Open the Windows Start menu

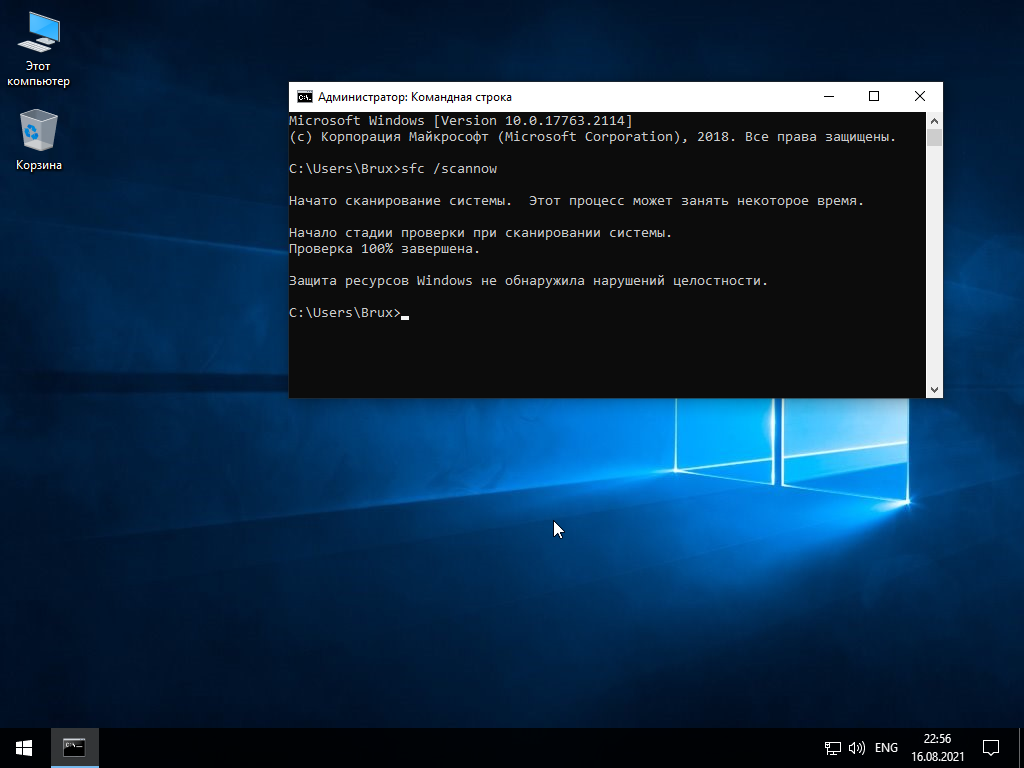24,747
